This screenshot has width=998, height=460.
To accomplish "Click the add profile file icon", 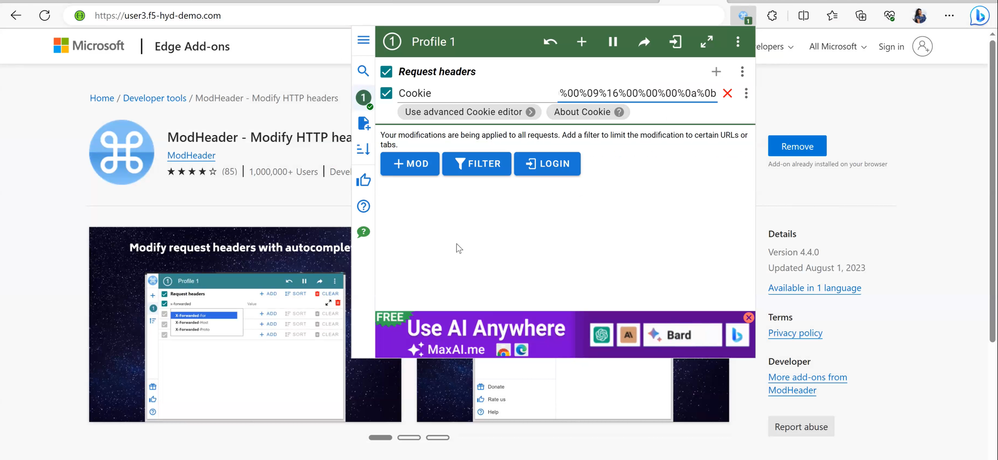I will [x=364, y=123].
